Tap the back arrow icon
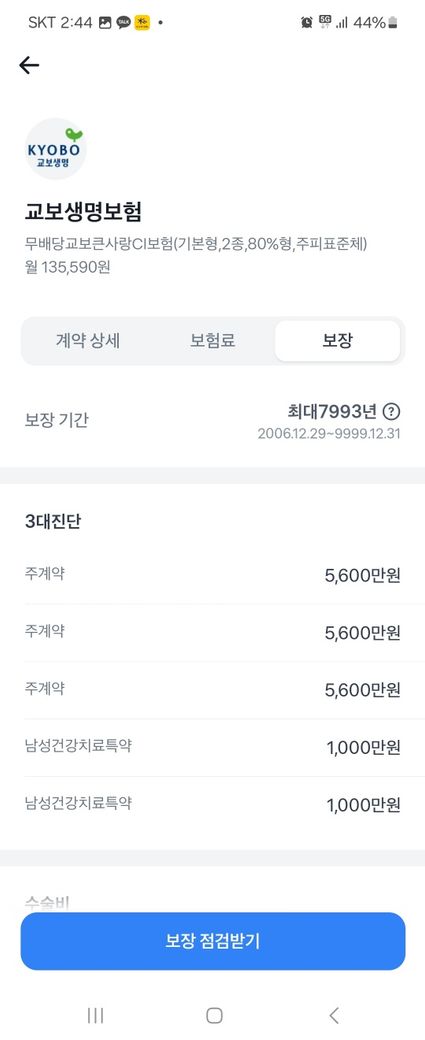This screenshot has height=1040, width=425. [29, 65]
